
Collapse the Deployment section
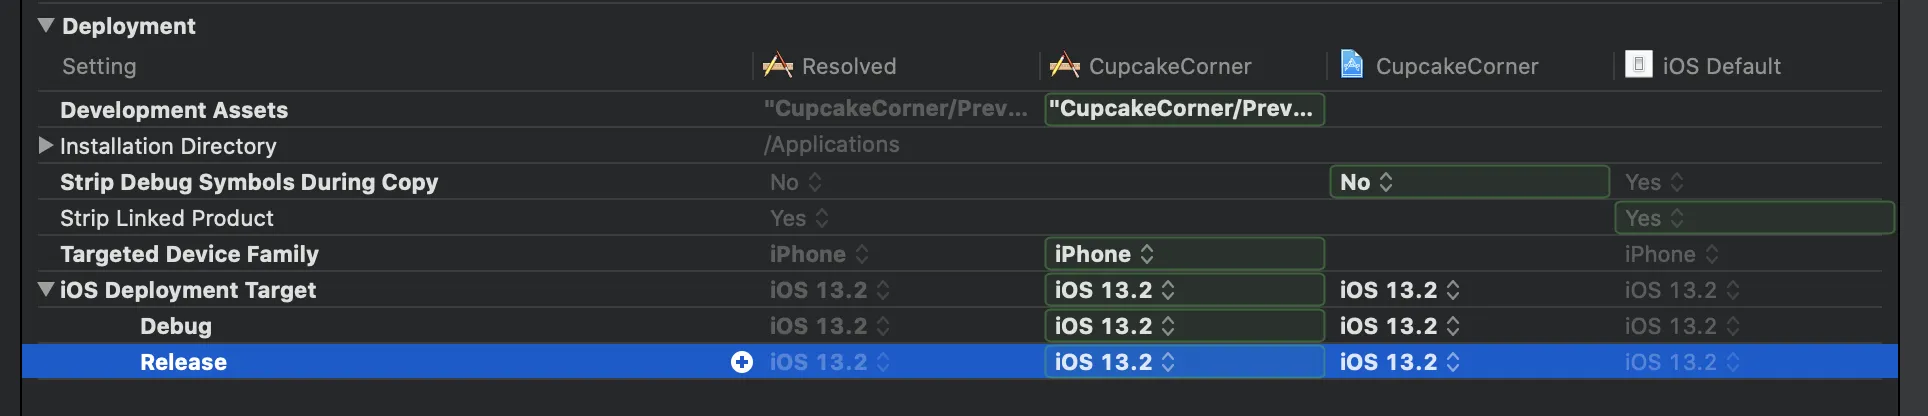click(x=46, y=26)
